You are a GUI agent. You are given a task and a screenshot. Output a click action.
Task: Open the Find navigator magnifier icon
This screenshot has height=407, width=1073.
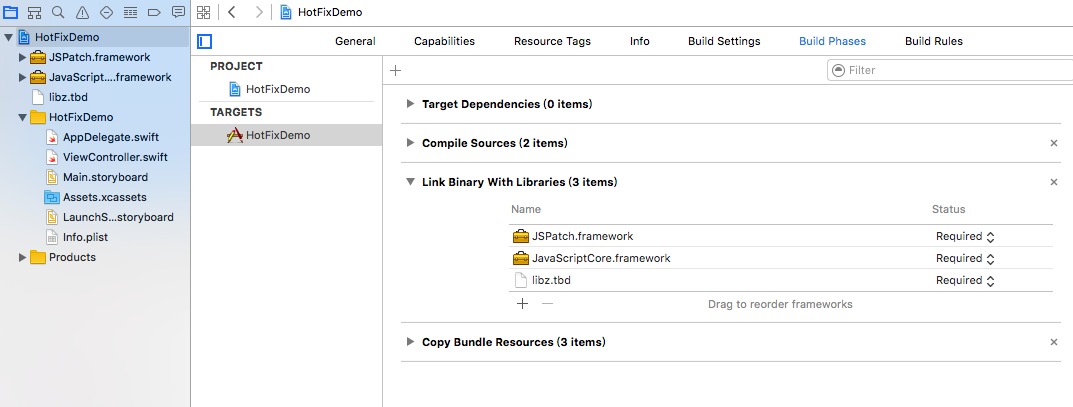59,12
